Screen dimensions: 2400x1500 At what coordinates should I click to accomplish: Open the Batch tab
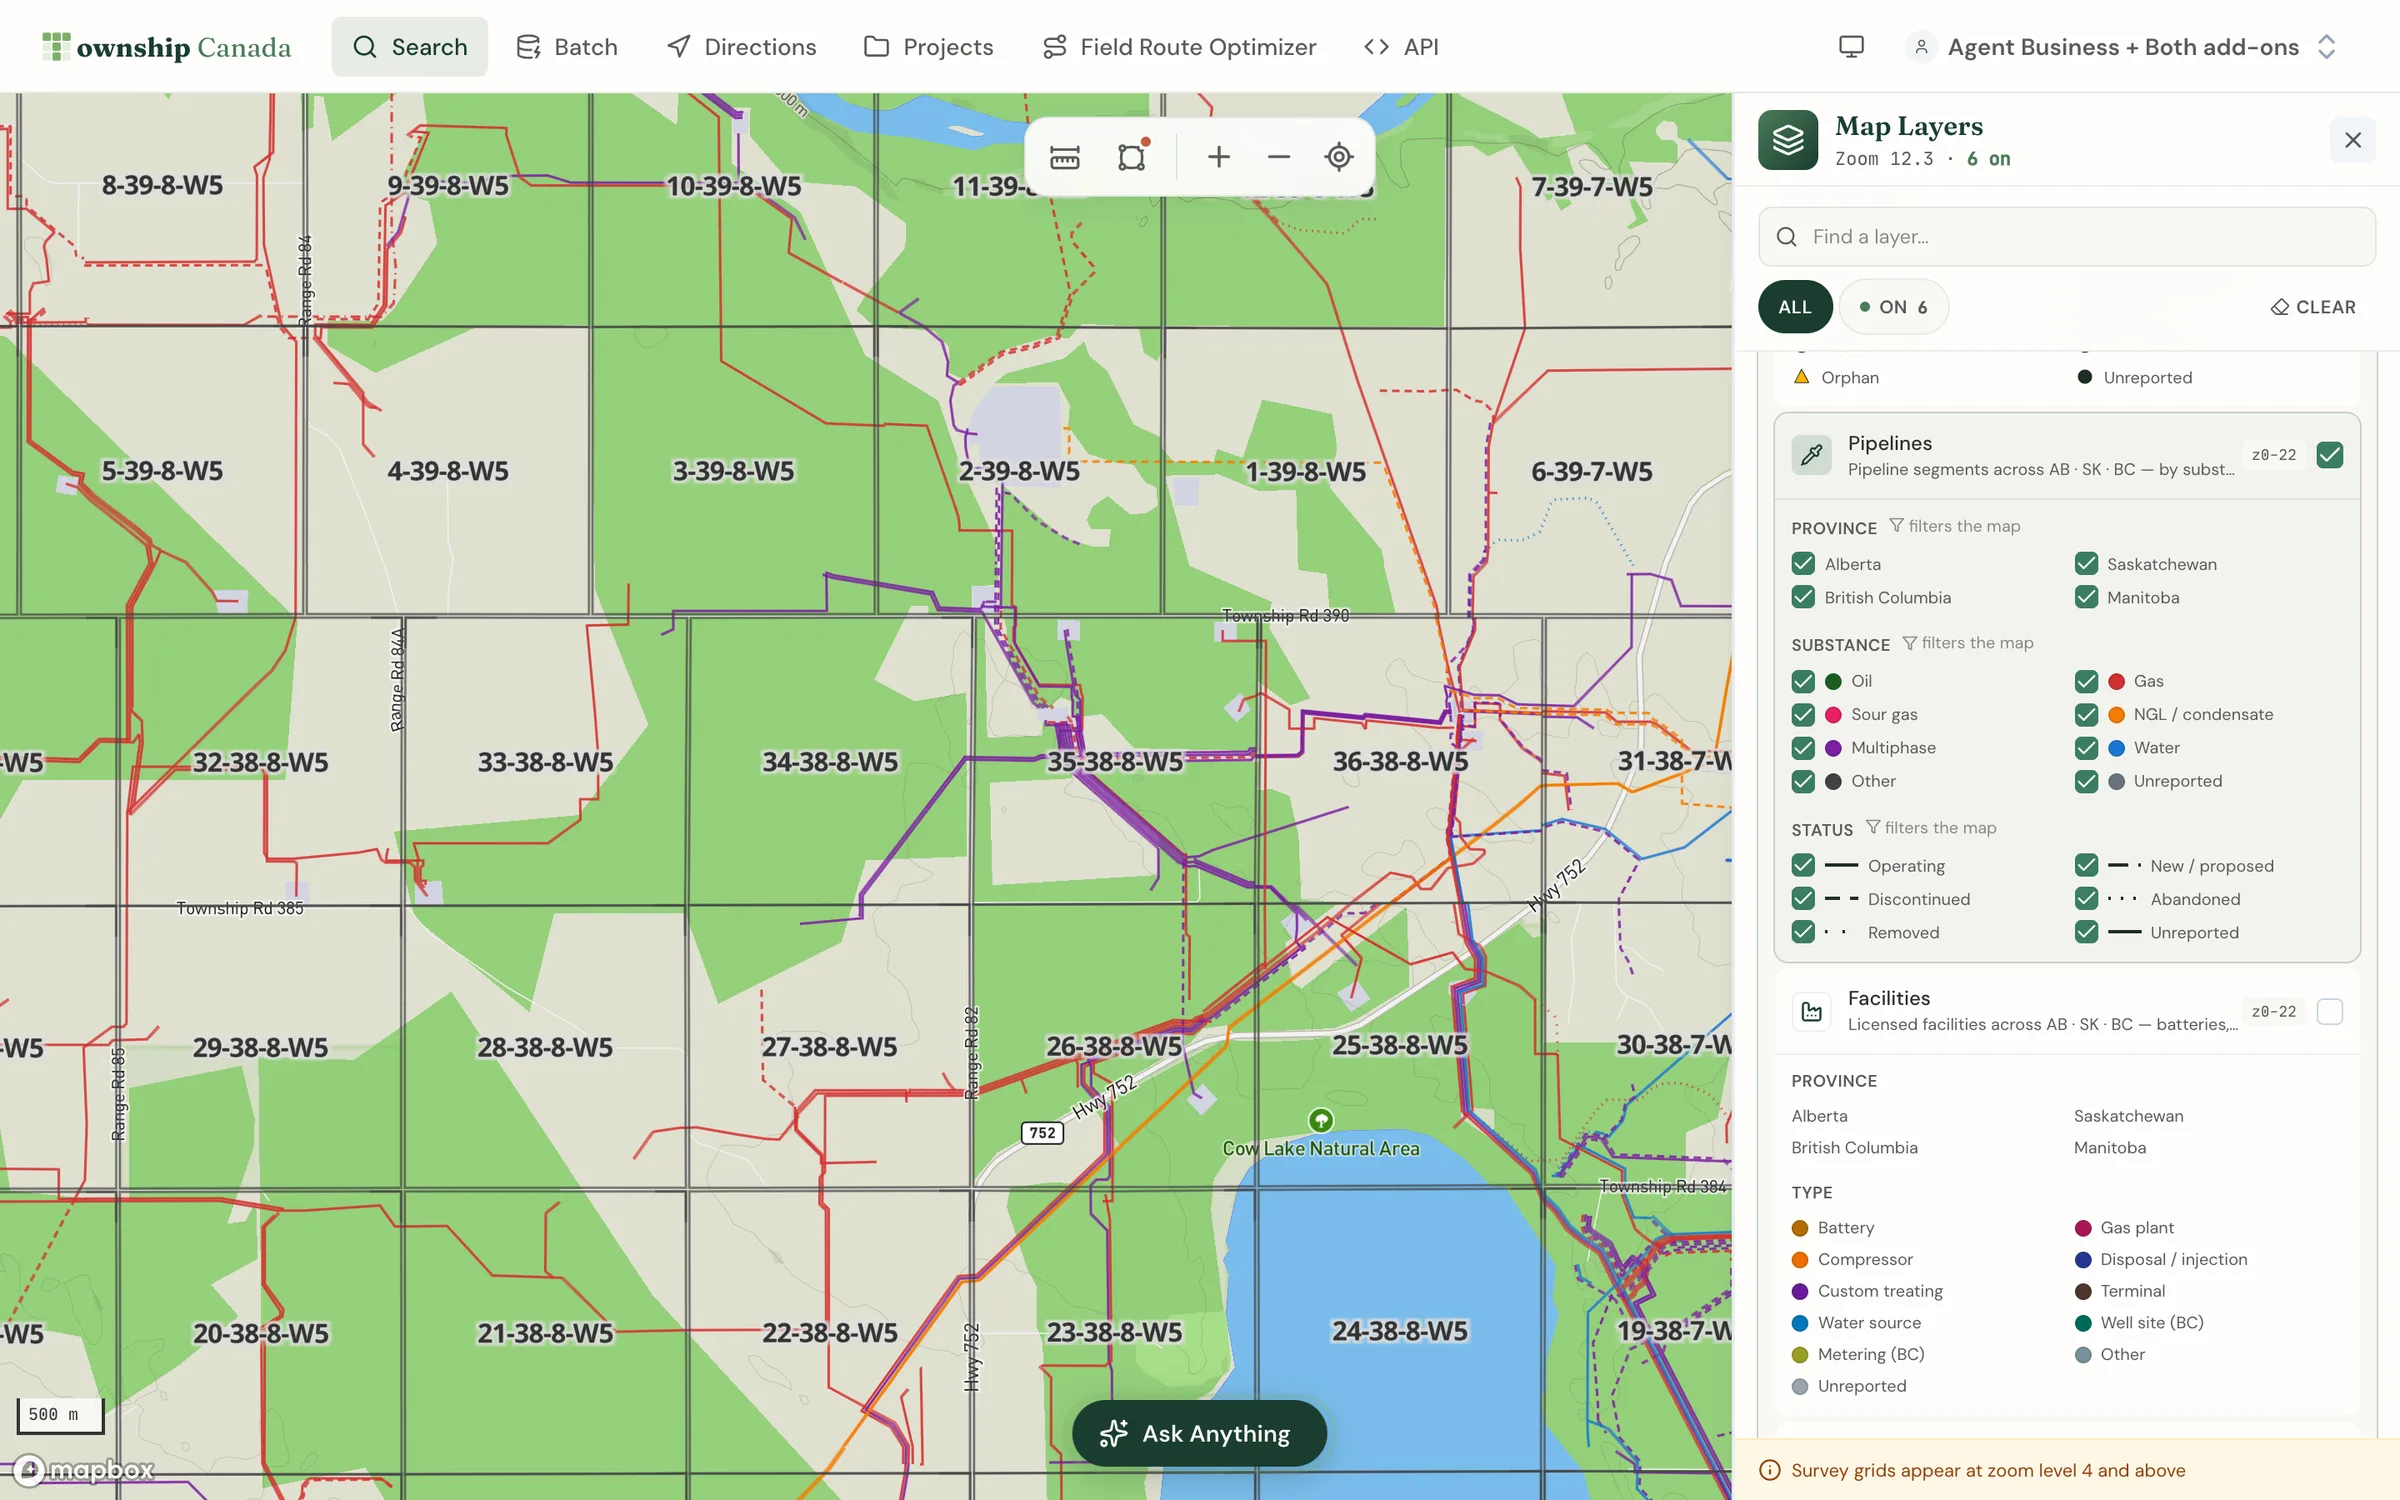click(567, 47)
